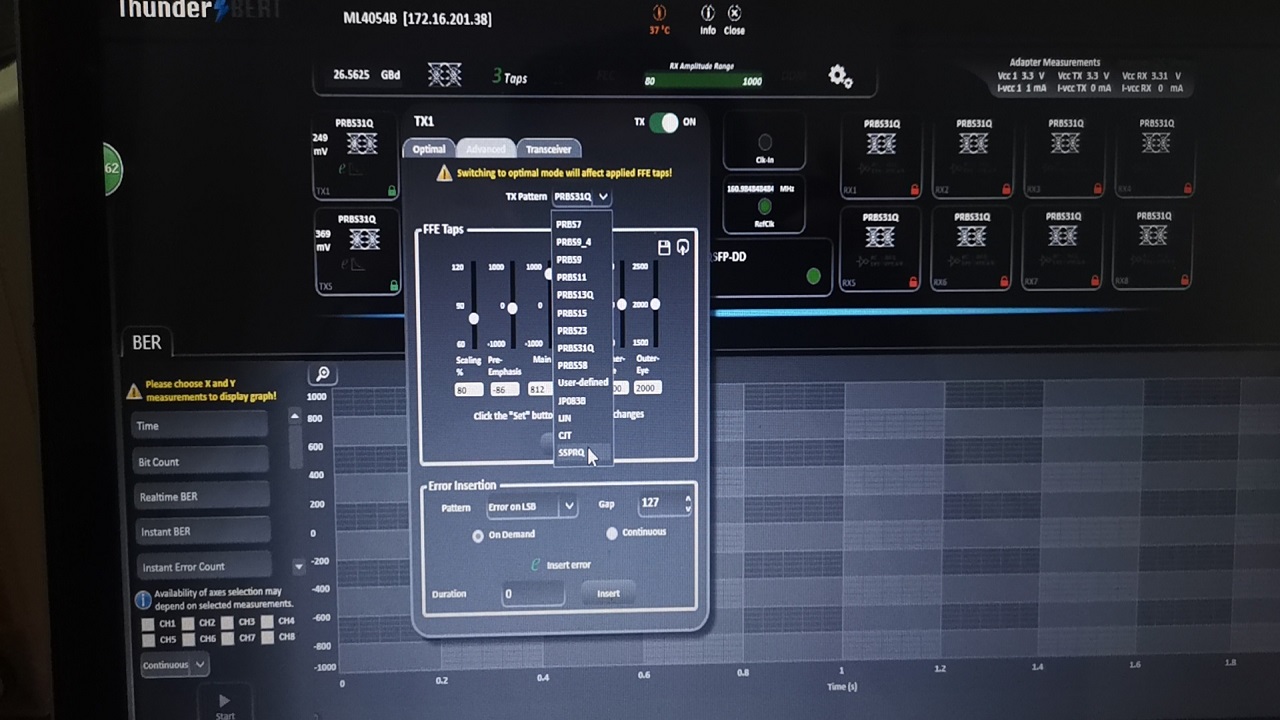Click the graph zoom magnifier icon
Image resolution: width=1280 pixels, height=720 pixels.
coord(323,374)
